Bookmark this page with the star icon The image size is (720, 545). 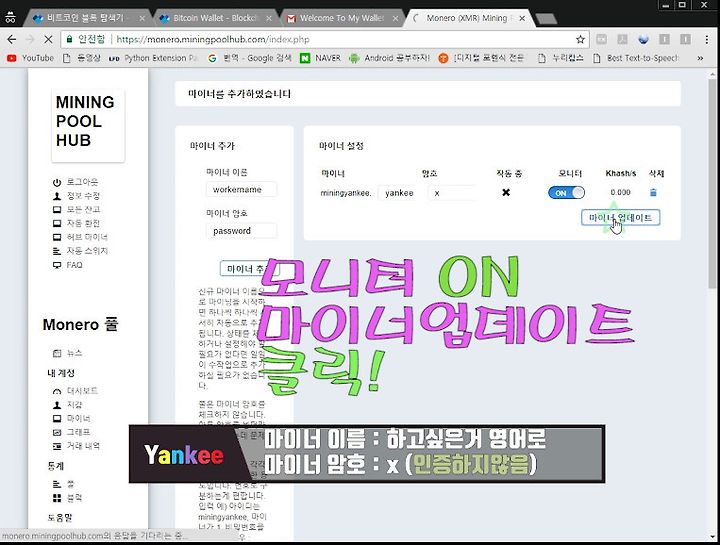coord(580,39)
